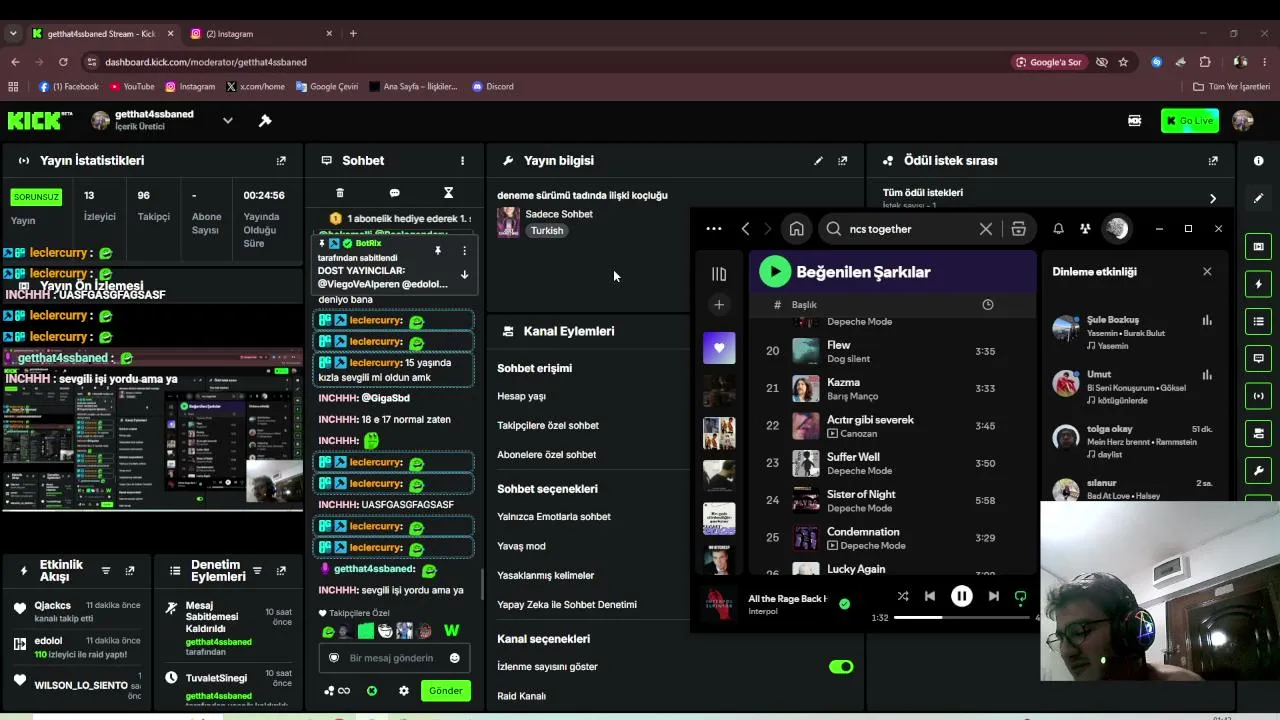Viewport: 1280px width, 720px height.
Task: Open the YouTube bookmark
Action: click(132, 87)
